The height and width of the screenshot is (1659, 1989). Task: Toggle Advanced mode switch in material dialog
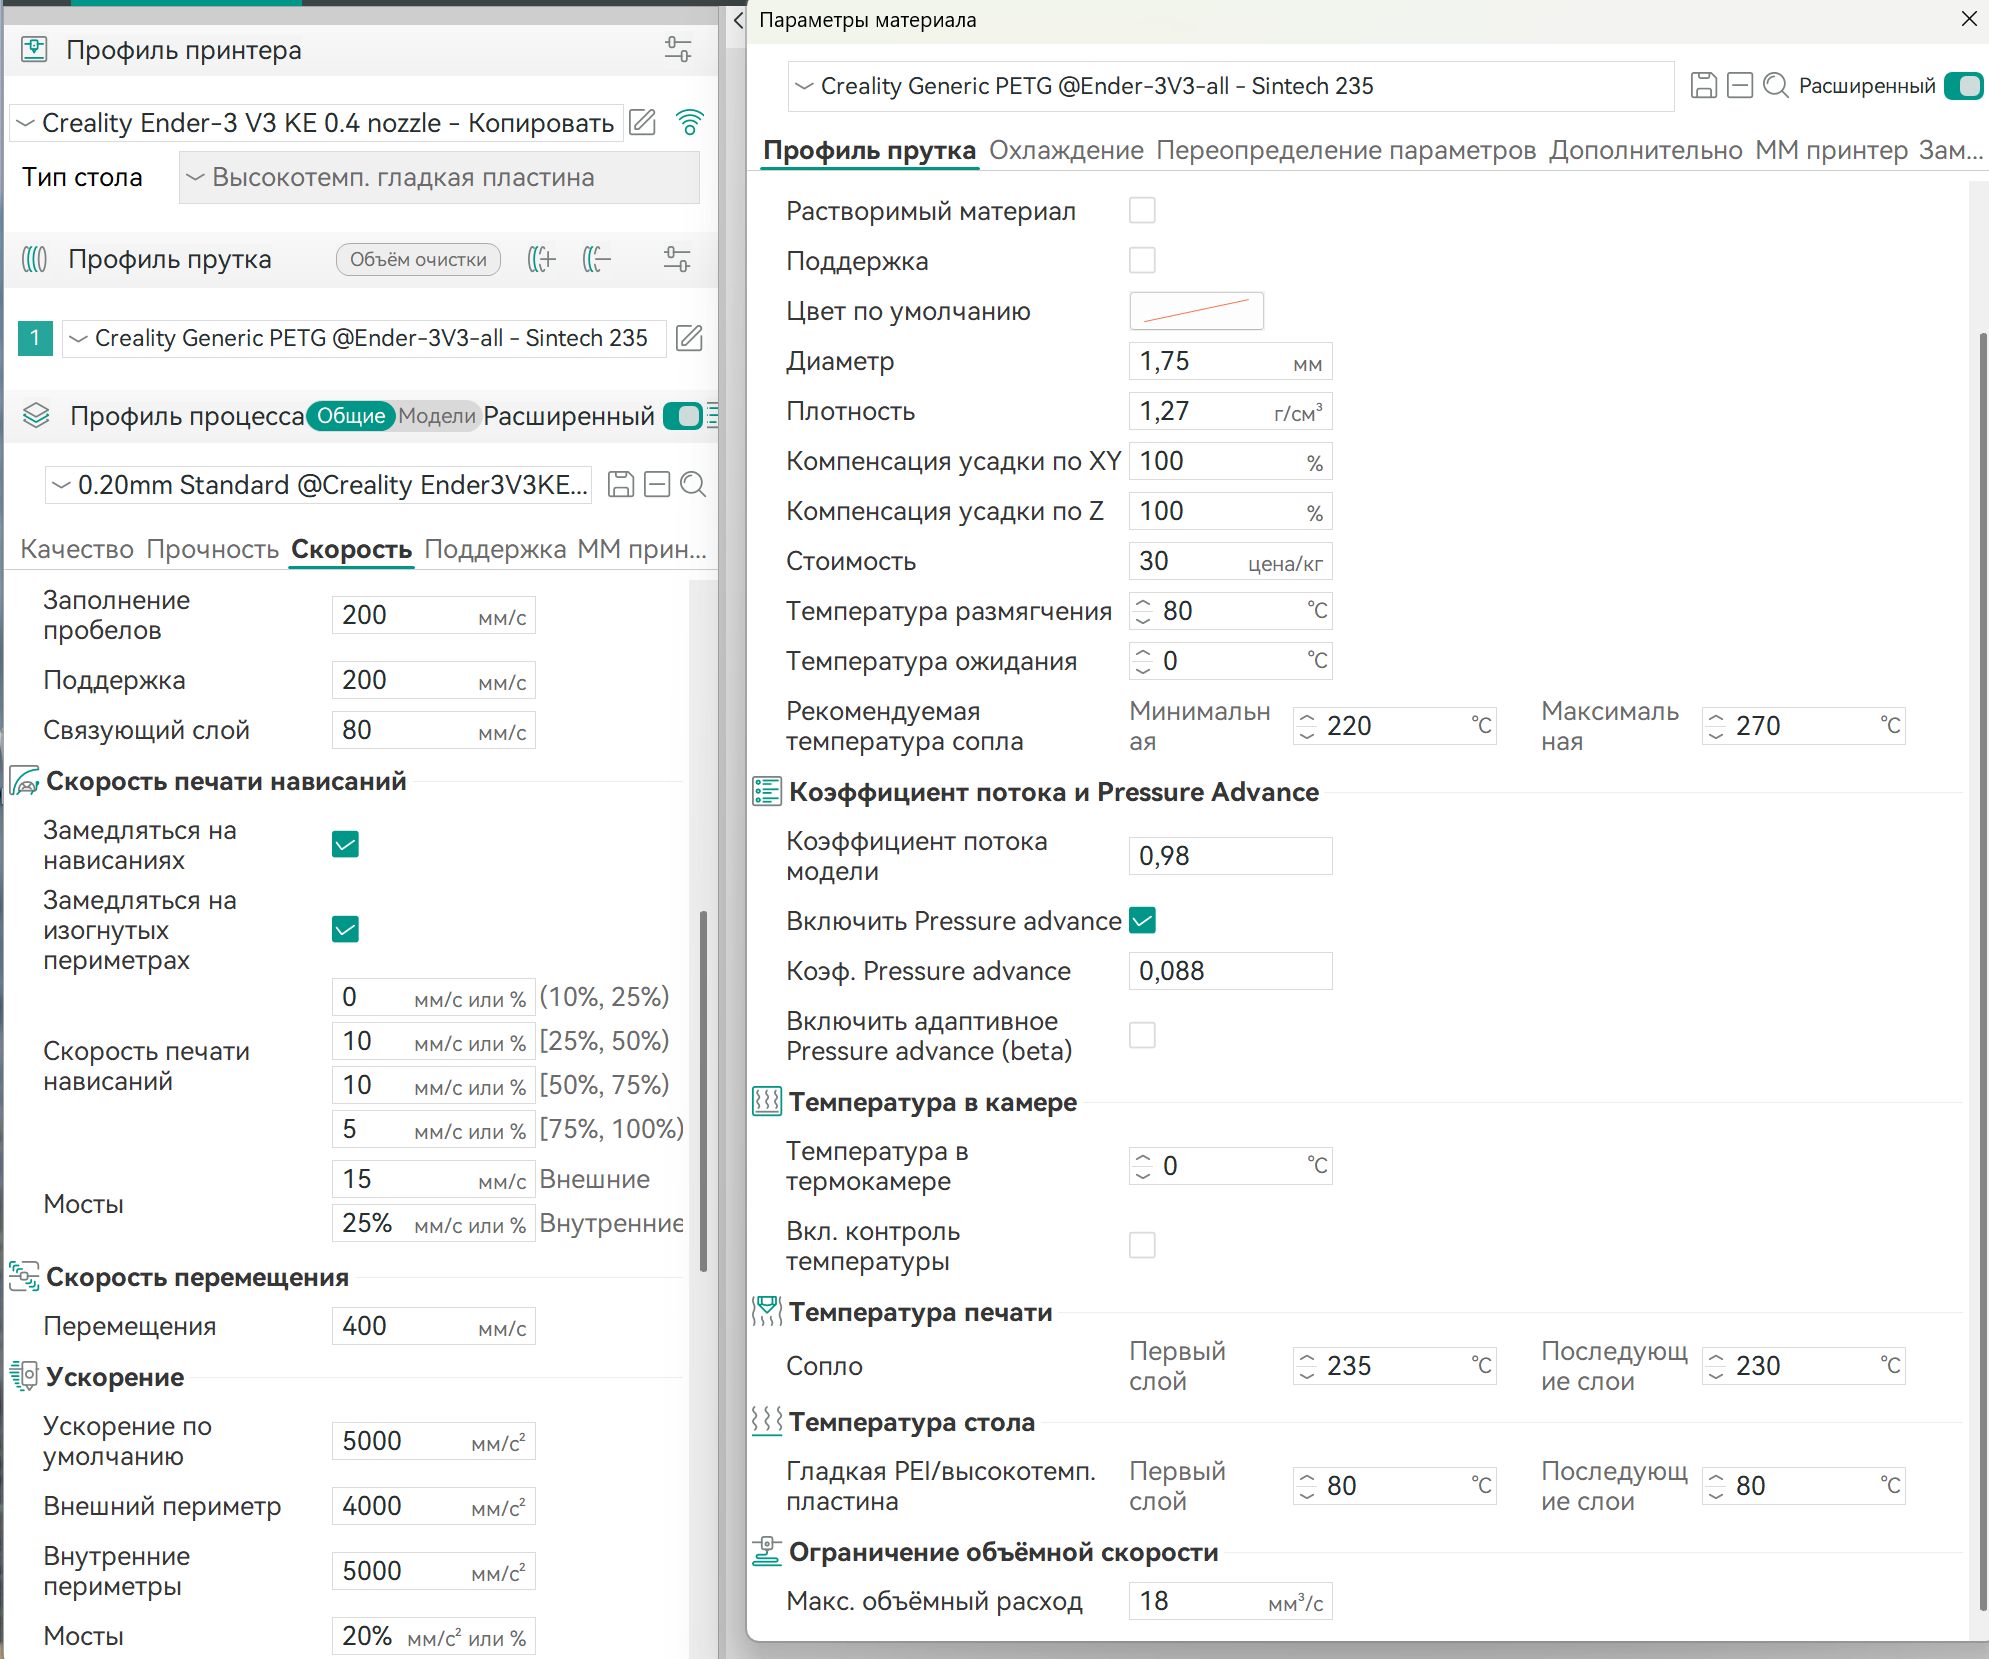1964,86
